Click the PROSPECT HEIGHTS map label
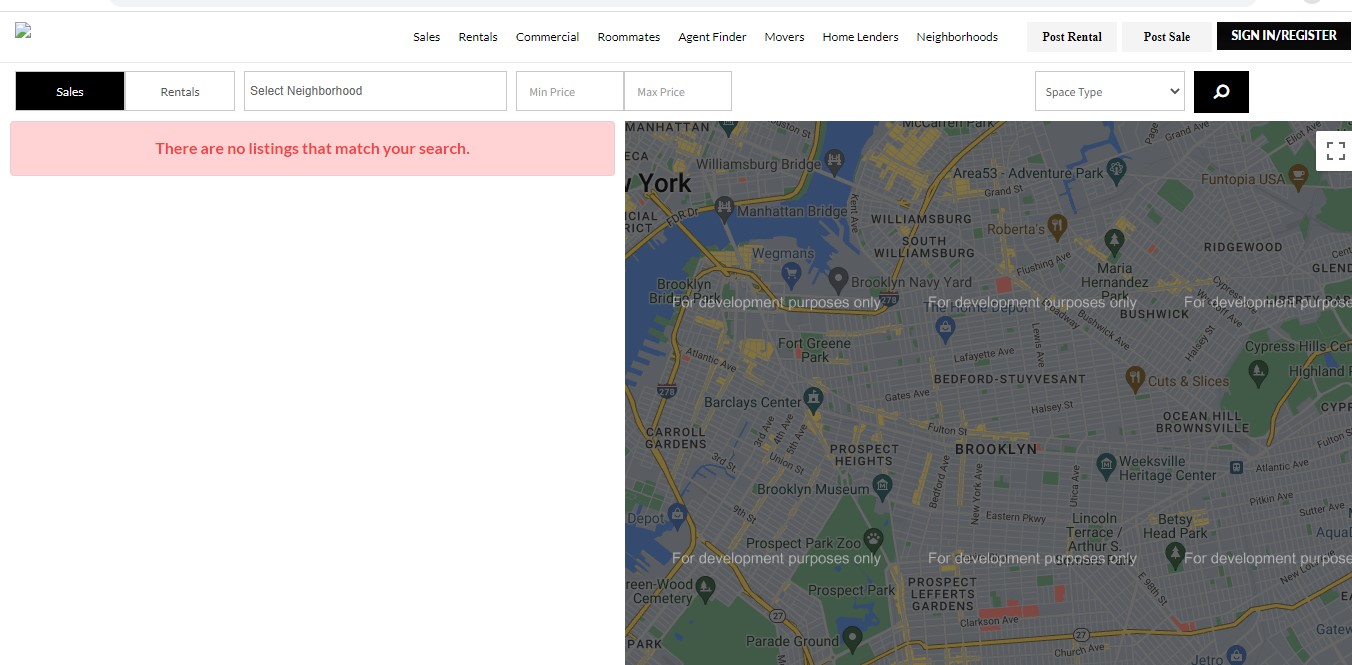This screenshot has height=665, width=1352. (x=865, y=455)
